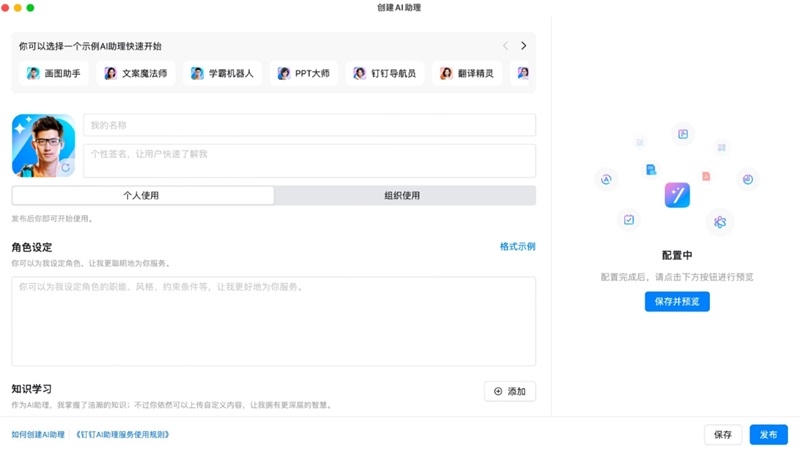800x450 pixels.
Task: Click the blue 发布 button
Action: tap(768, 435)
